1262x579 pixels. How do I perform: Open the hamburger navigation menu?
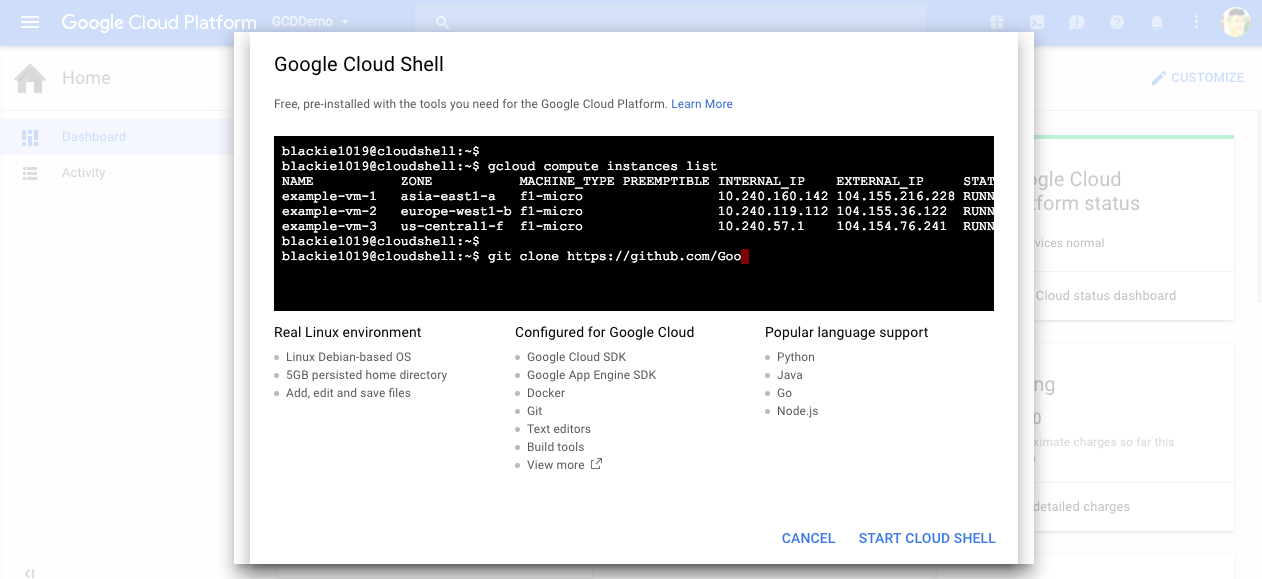click(x=30, y=22)
